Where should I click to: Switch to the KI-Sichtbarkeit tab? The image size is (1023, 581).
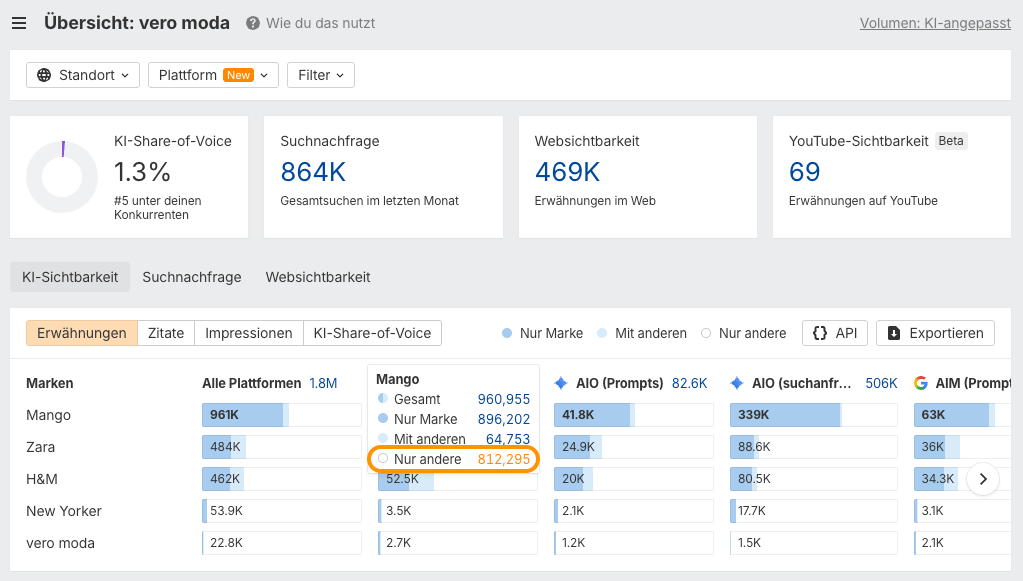coord(70,277)
